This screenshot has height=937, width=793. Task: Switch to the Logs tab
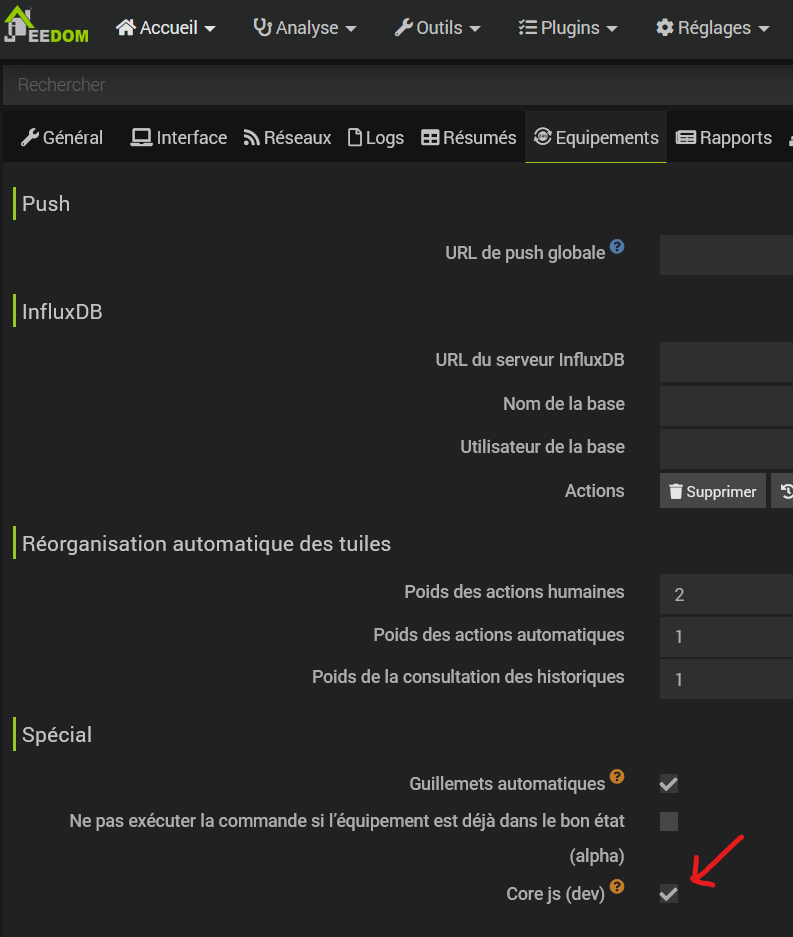click(x=376, y=137)
